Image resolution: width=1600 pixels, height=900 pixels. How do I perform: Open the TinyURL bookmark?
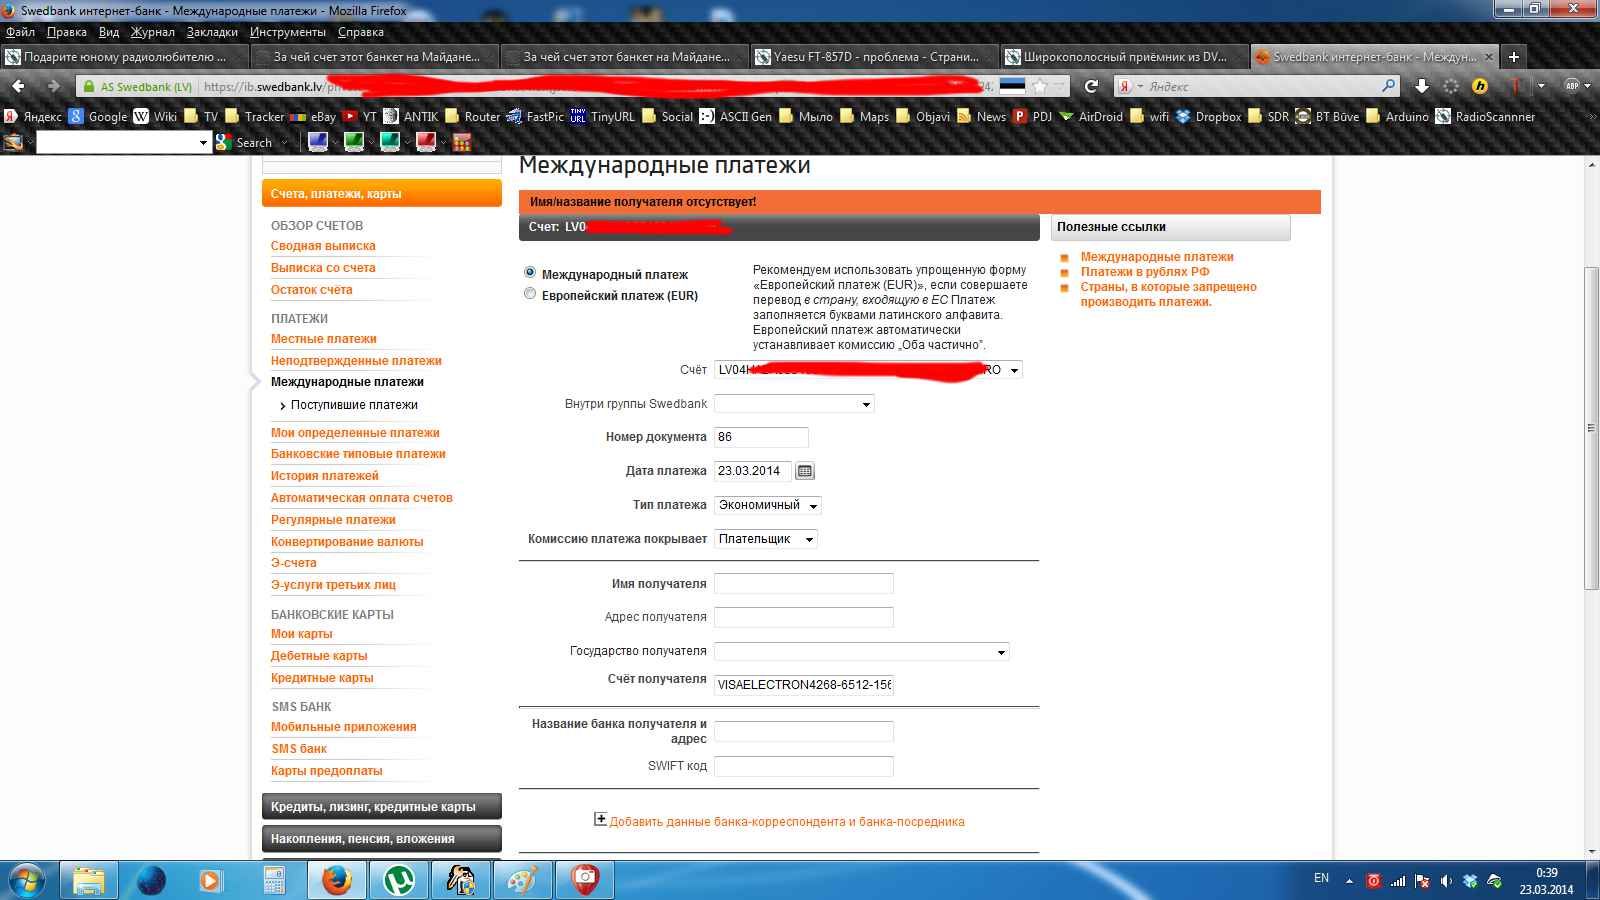(603, 116)
